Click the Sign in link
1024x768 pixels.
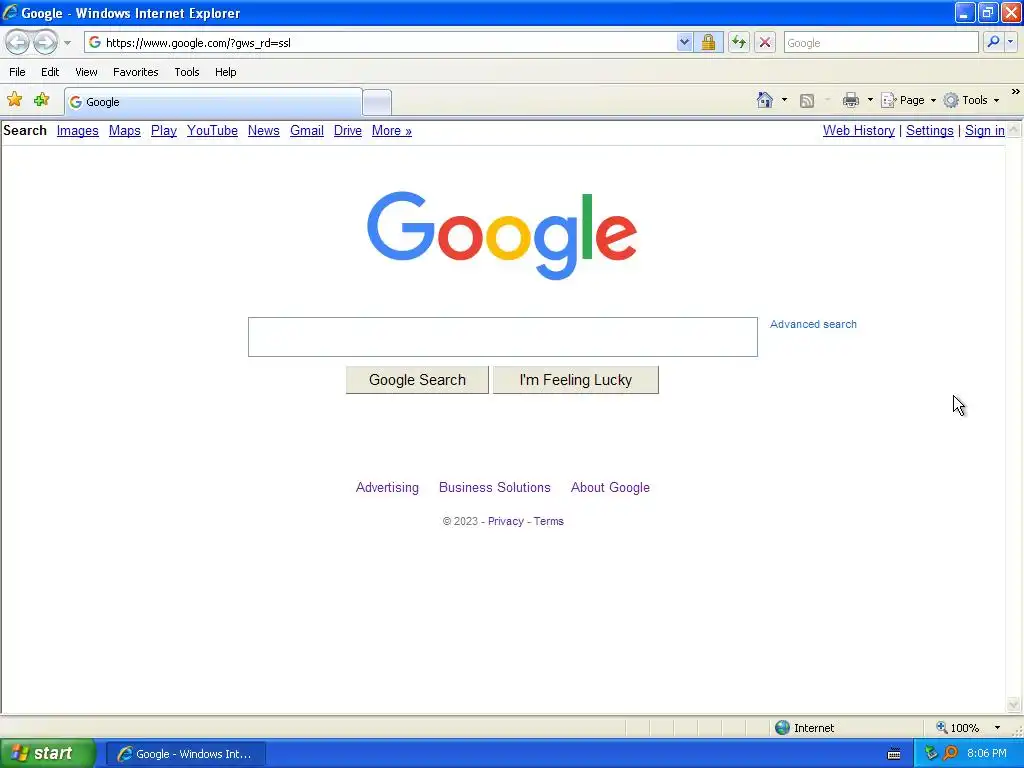pos(985,131)
